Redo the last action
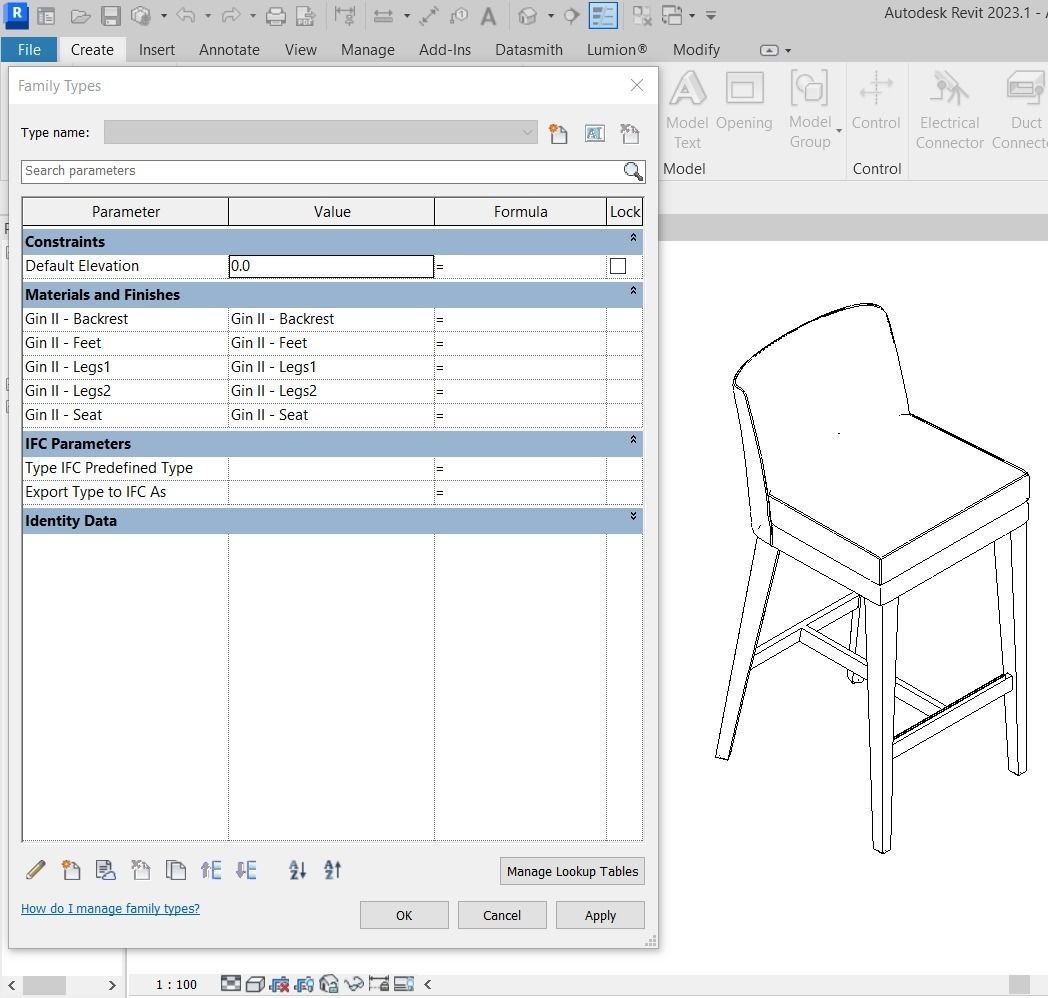The image size is (1048, 998). coord(231,15)
